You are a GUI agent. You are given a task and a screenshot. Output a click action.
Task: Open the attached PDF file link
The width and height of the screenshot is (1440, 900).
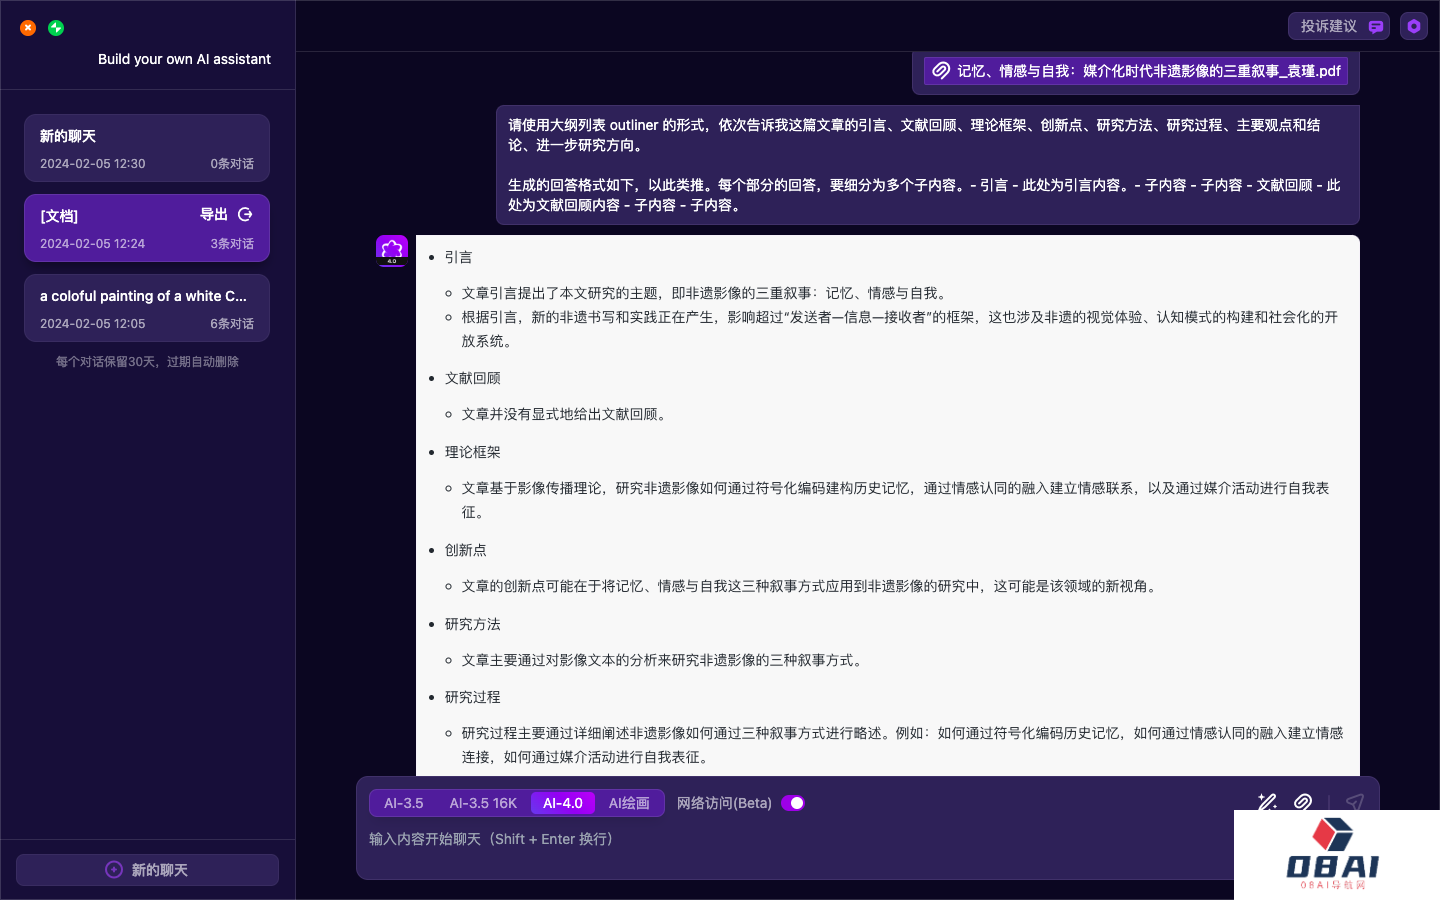coord(1148,71)
